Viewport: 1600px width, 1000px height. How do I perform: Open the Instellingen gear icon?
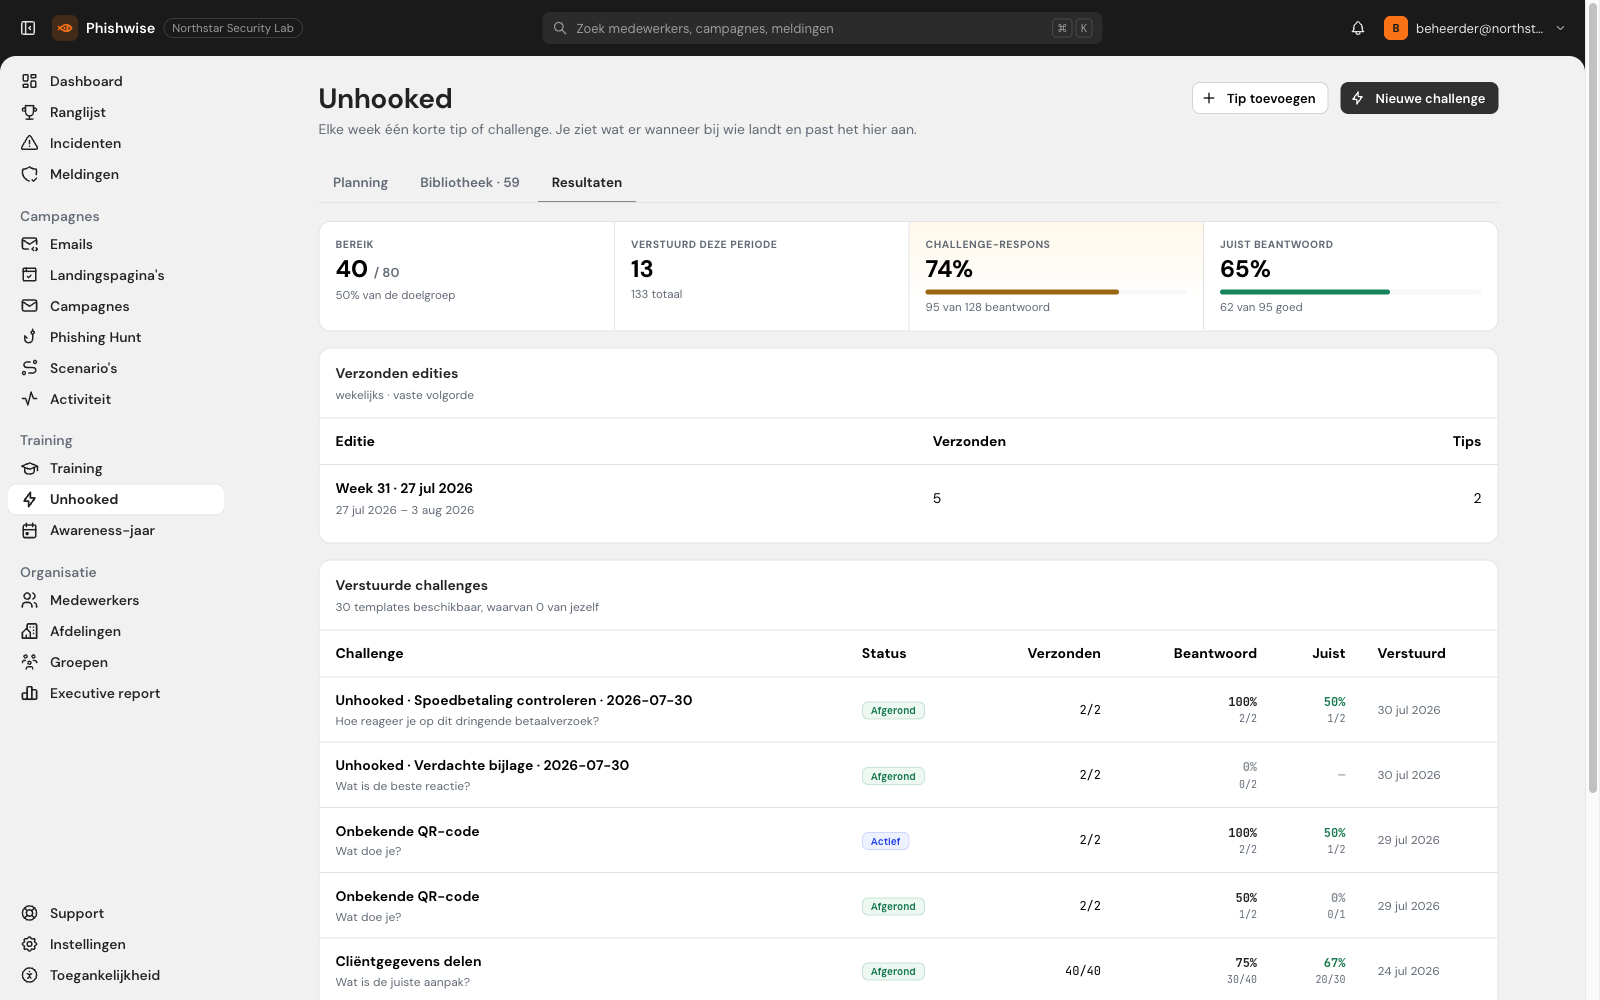(x=30, y=944)
